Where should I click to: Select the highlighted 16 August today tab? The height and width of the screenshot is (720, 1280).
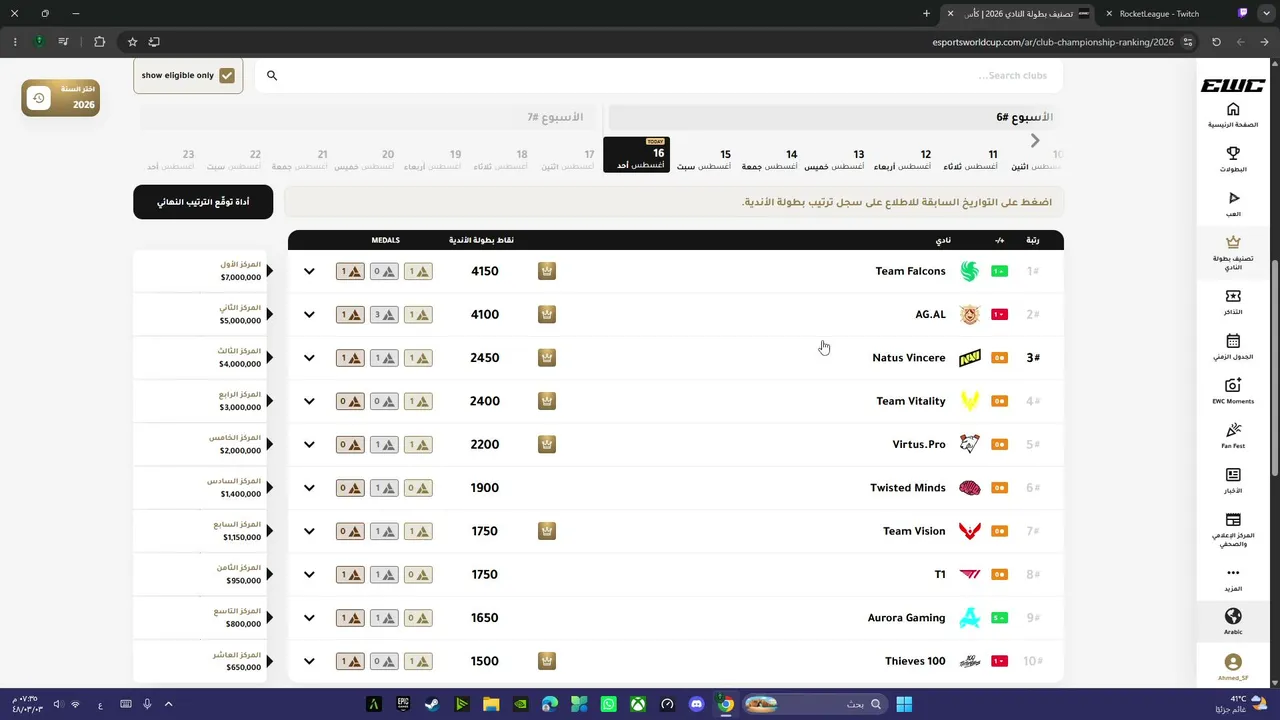click(637, 155)
